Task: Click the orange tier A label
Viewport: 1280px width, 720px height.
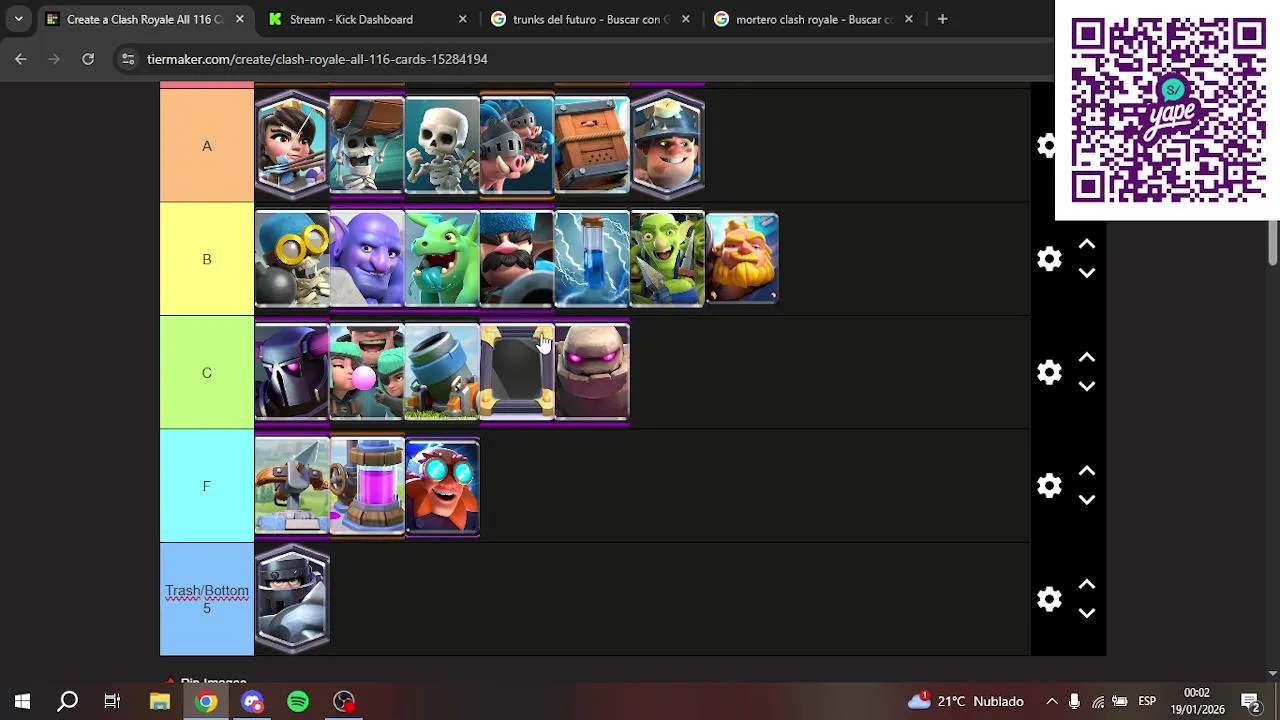Action: 207,146
